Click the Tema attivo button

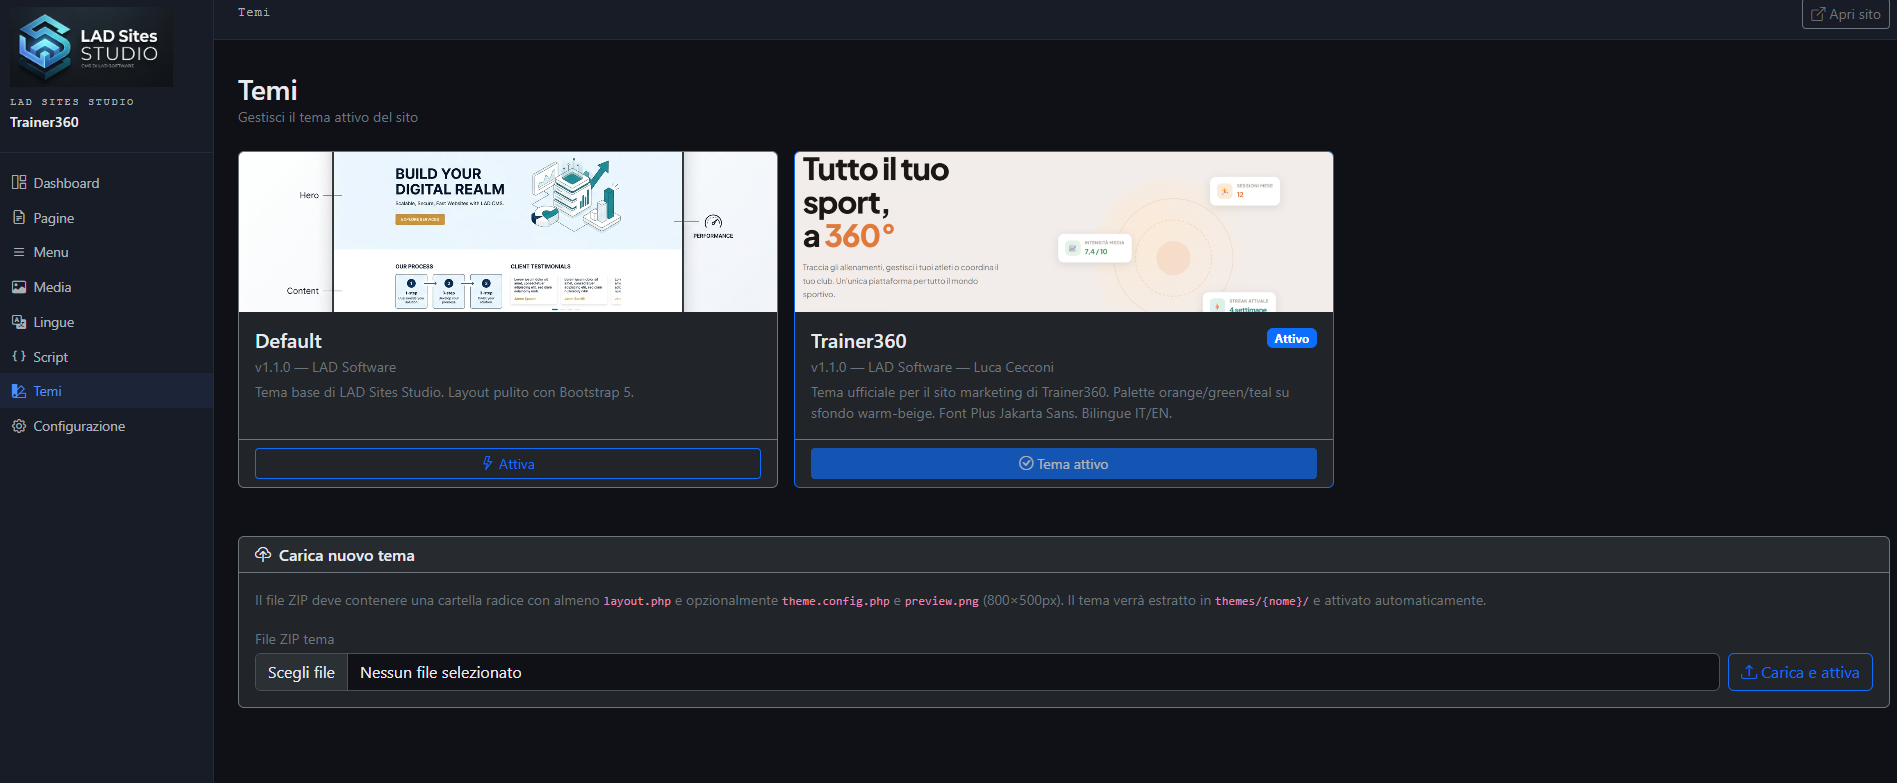point(1063,464)
